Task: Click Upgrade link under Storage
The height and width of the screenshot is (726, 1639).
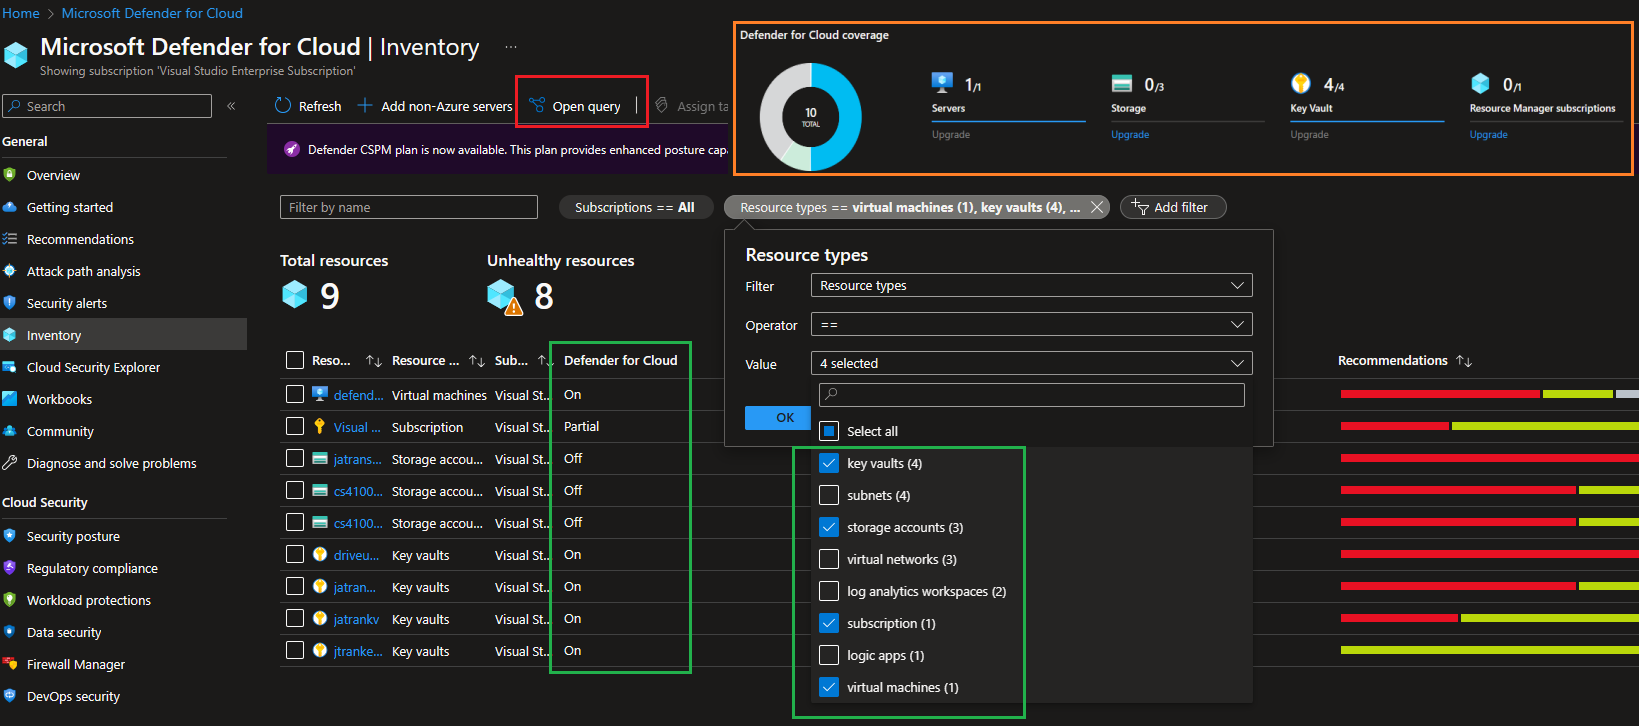Action: pyautogui.click(x=1130, y=134)
